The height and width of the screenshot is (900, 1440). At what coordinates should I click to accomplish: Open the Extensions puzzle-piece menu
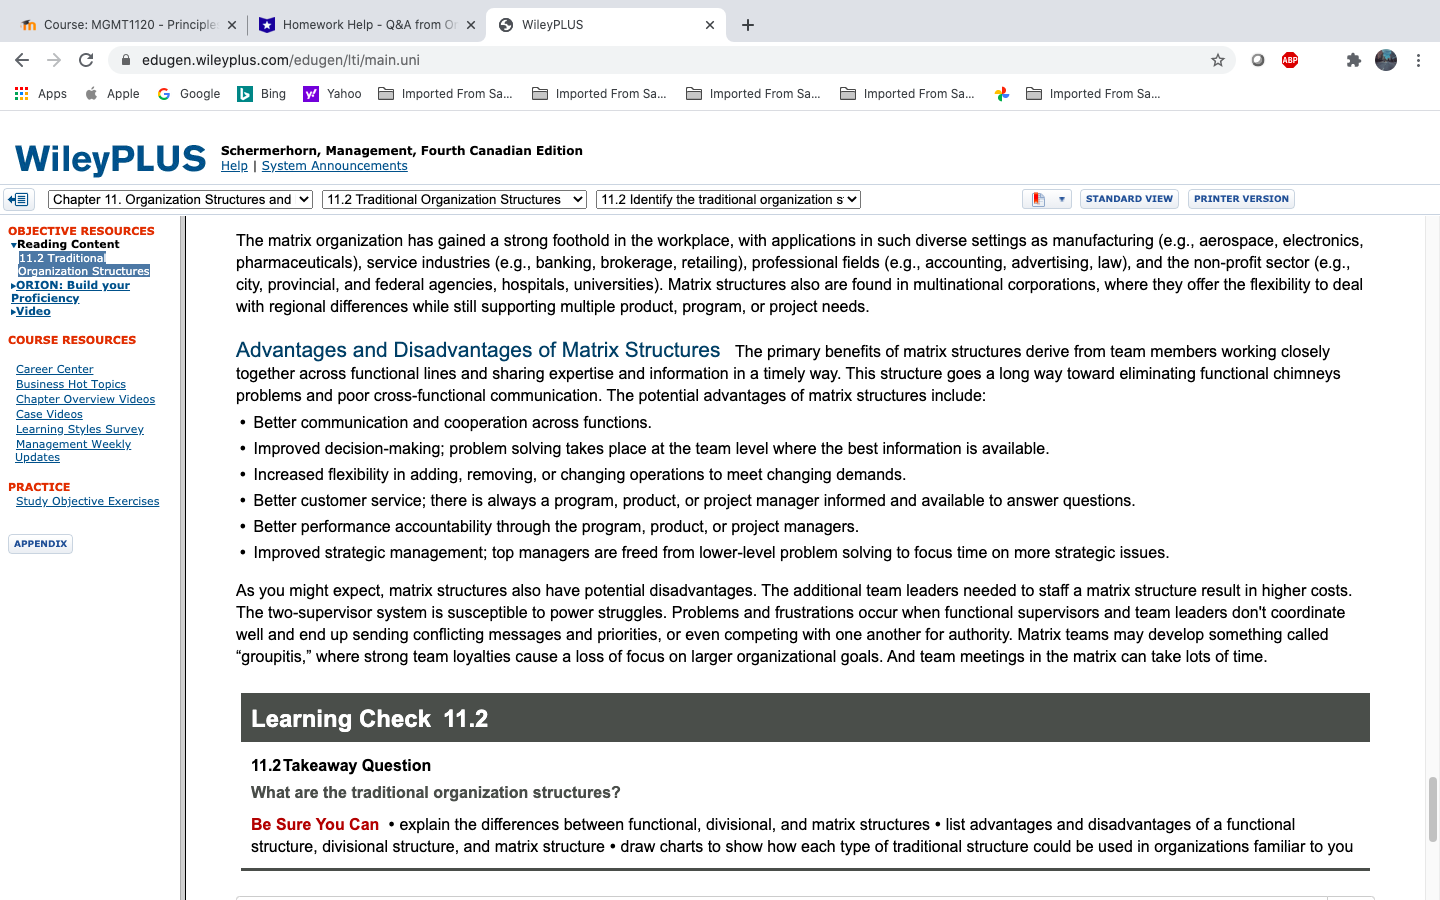click(1353, 60)
